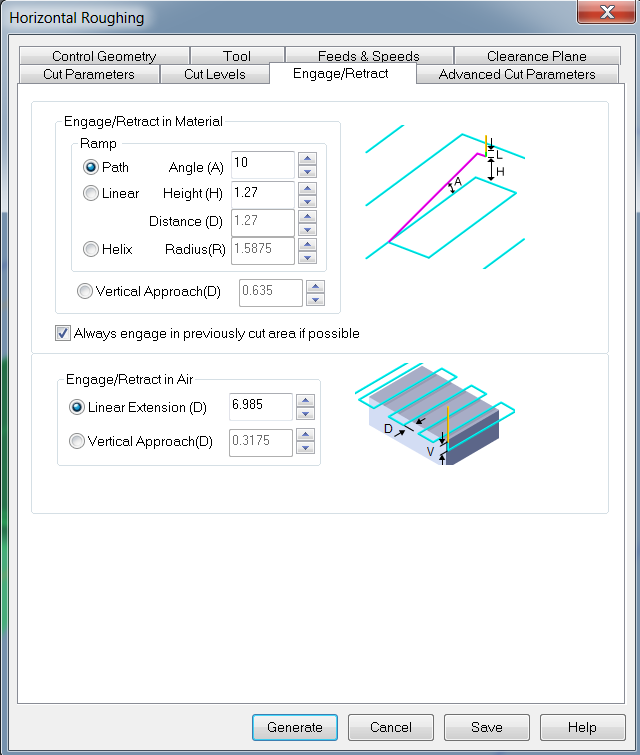This screenshot has width=640, height=755.
Task: Click the Distance (D) input field
Action: (263, 222)
